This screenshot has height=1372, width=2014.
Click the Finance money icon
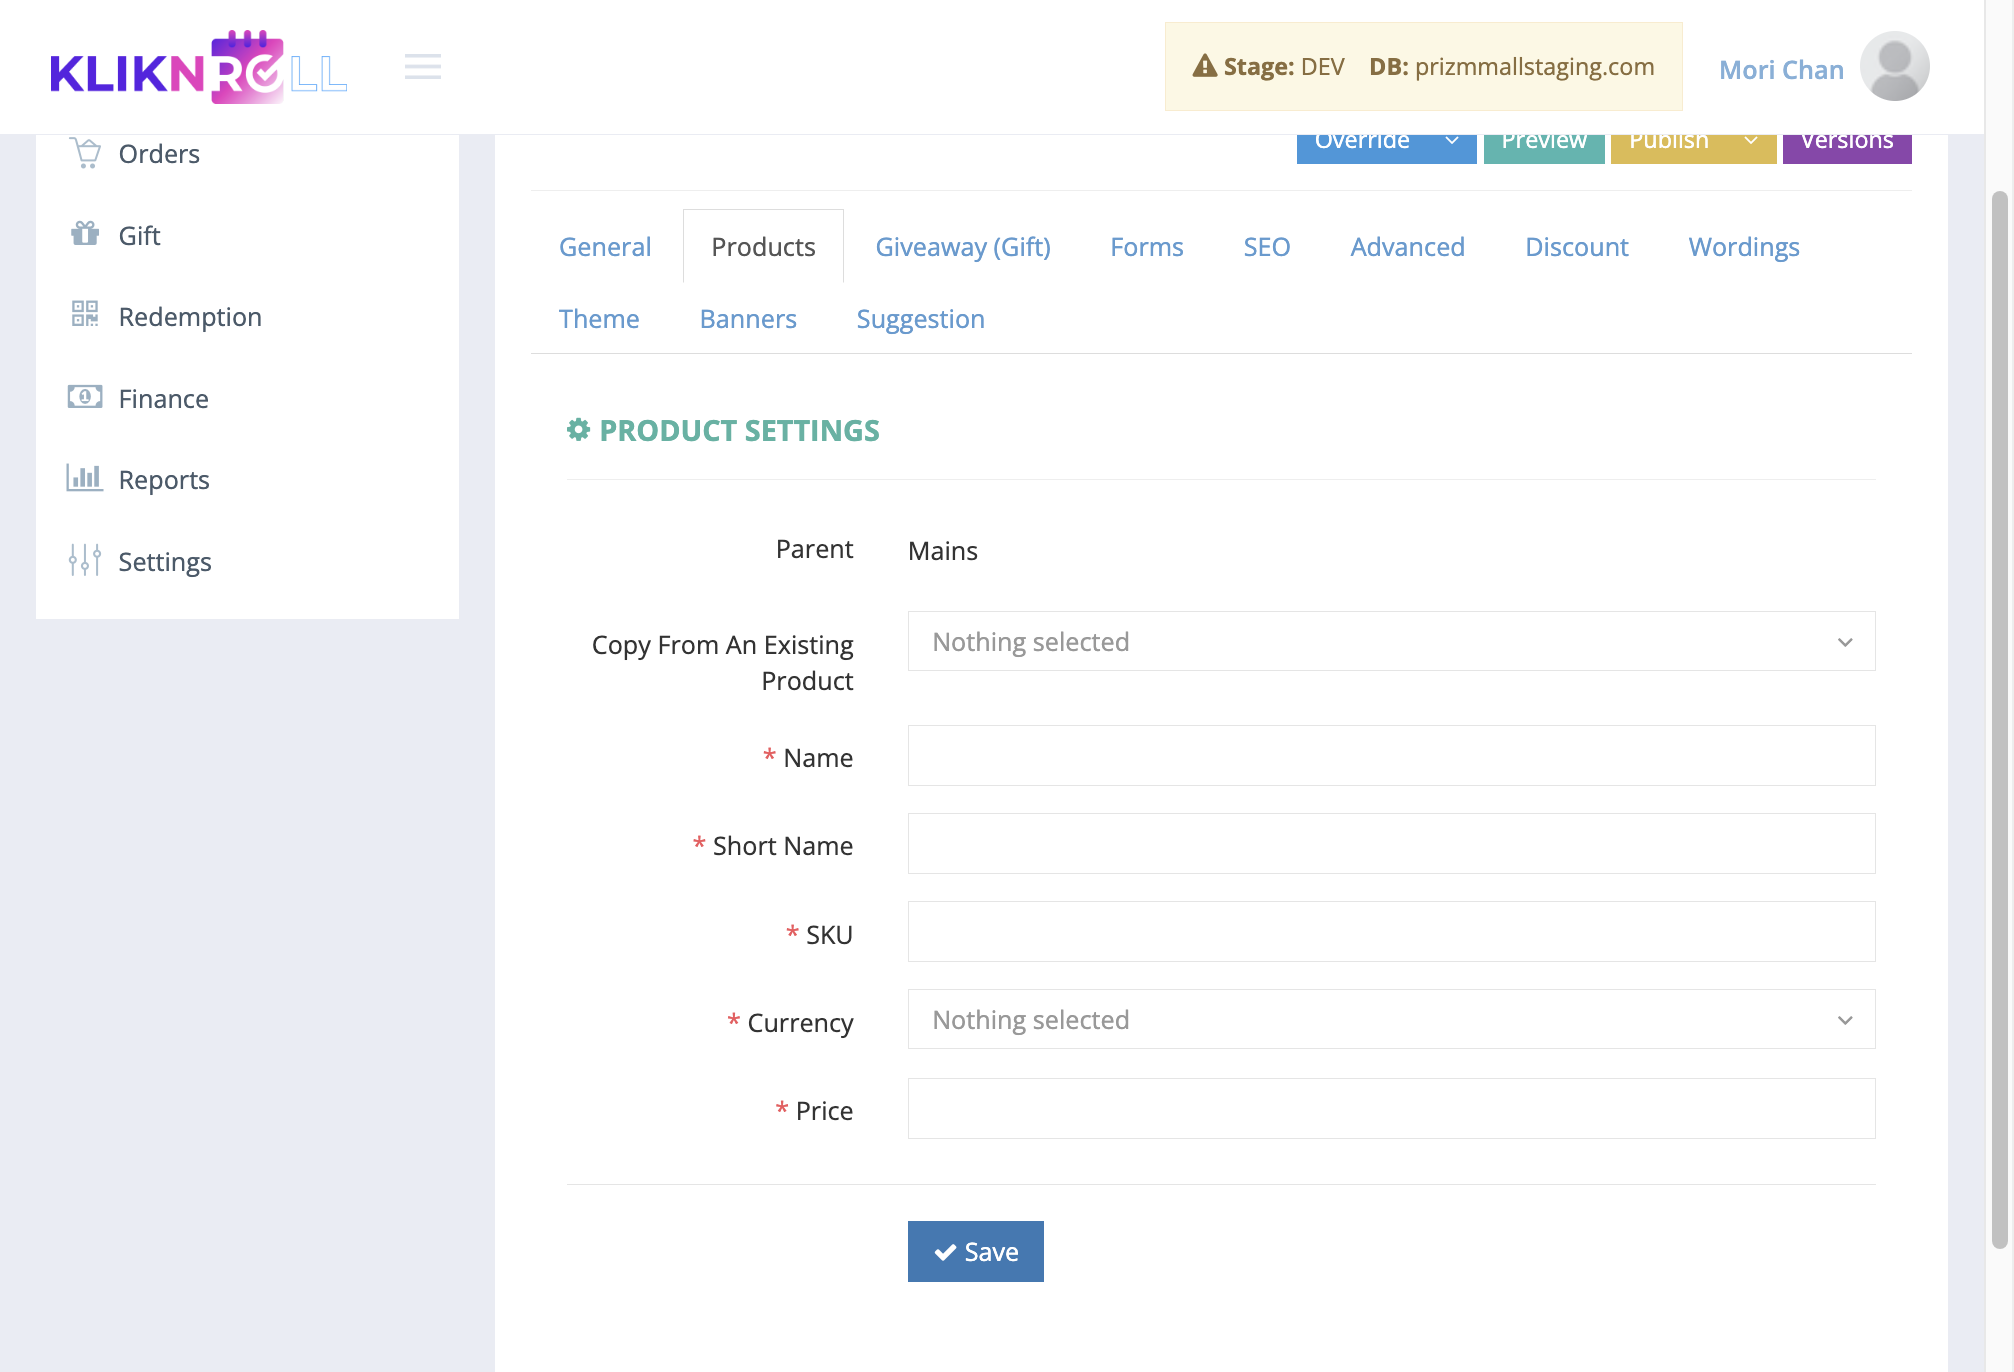pos(85,397)
